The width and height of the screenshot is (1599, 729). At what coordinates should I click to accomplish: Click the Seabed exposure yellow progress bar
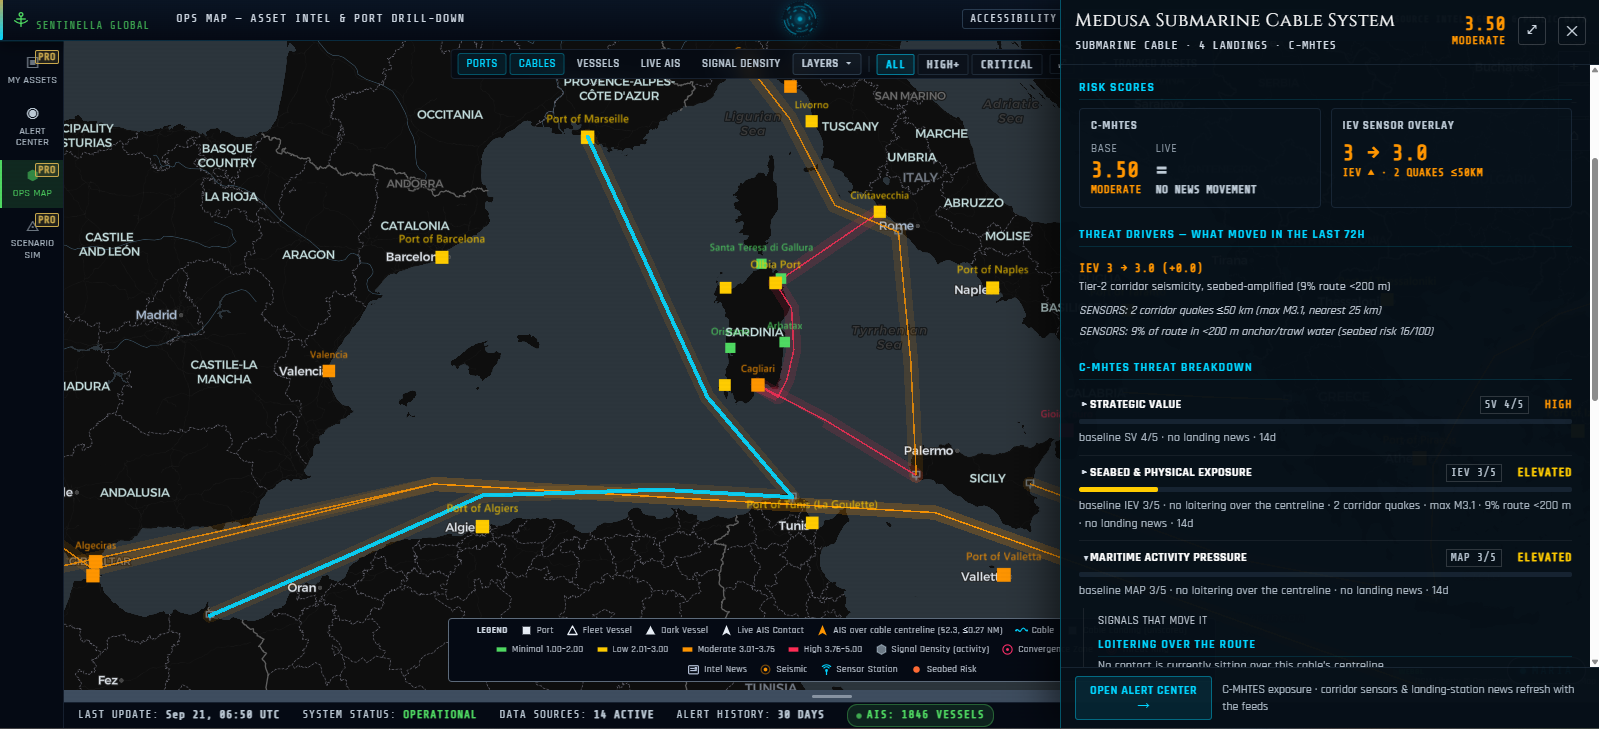1118,489
